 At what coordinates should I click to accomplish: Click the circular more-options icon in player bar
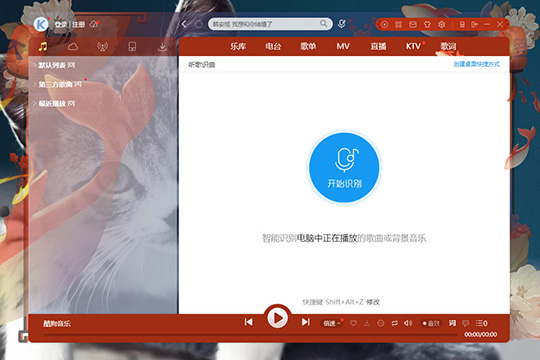(381, 323)
